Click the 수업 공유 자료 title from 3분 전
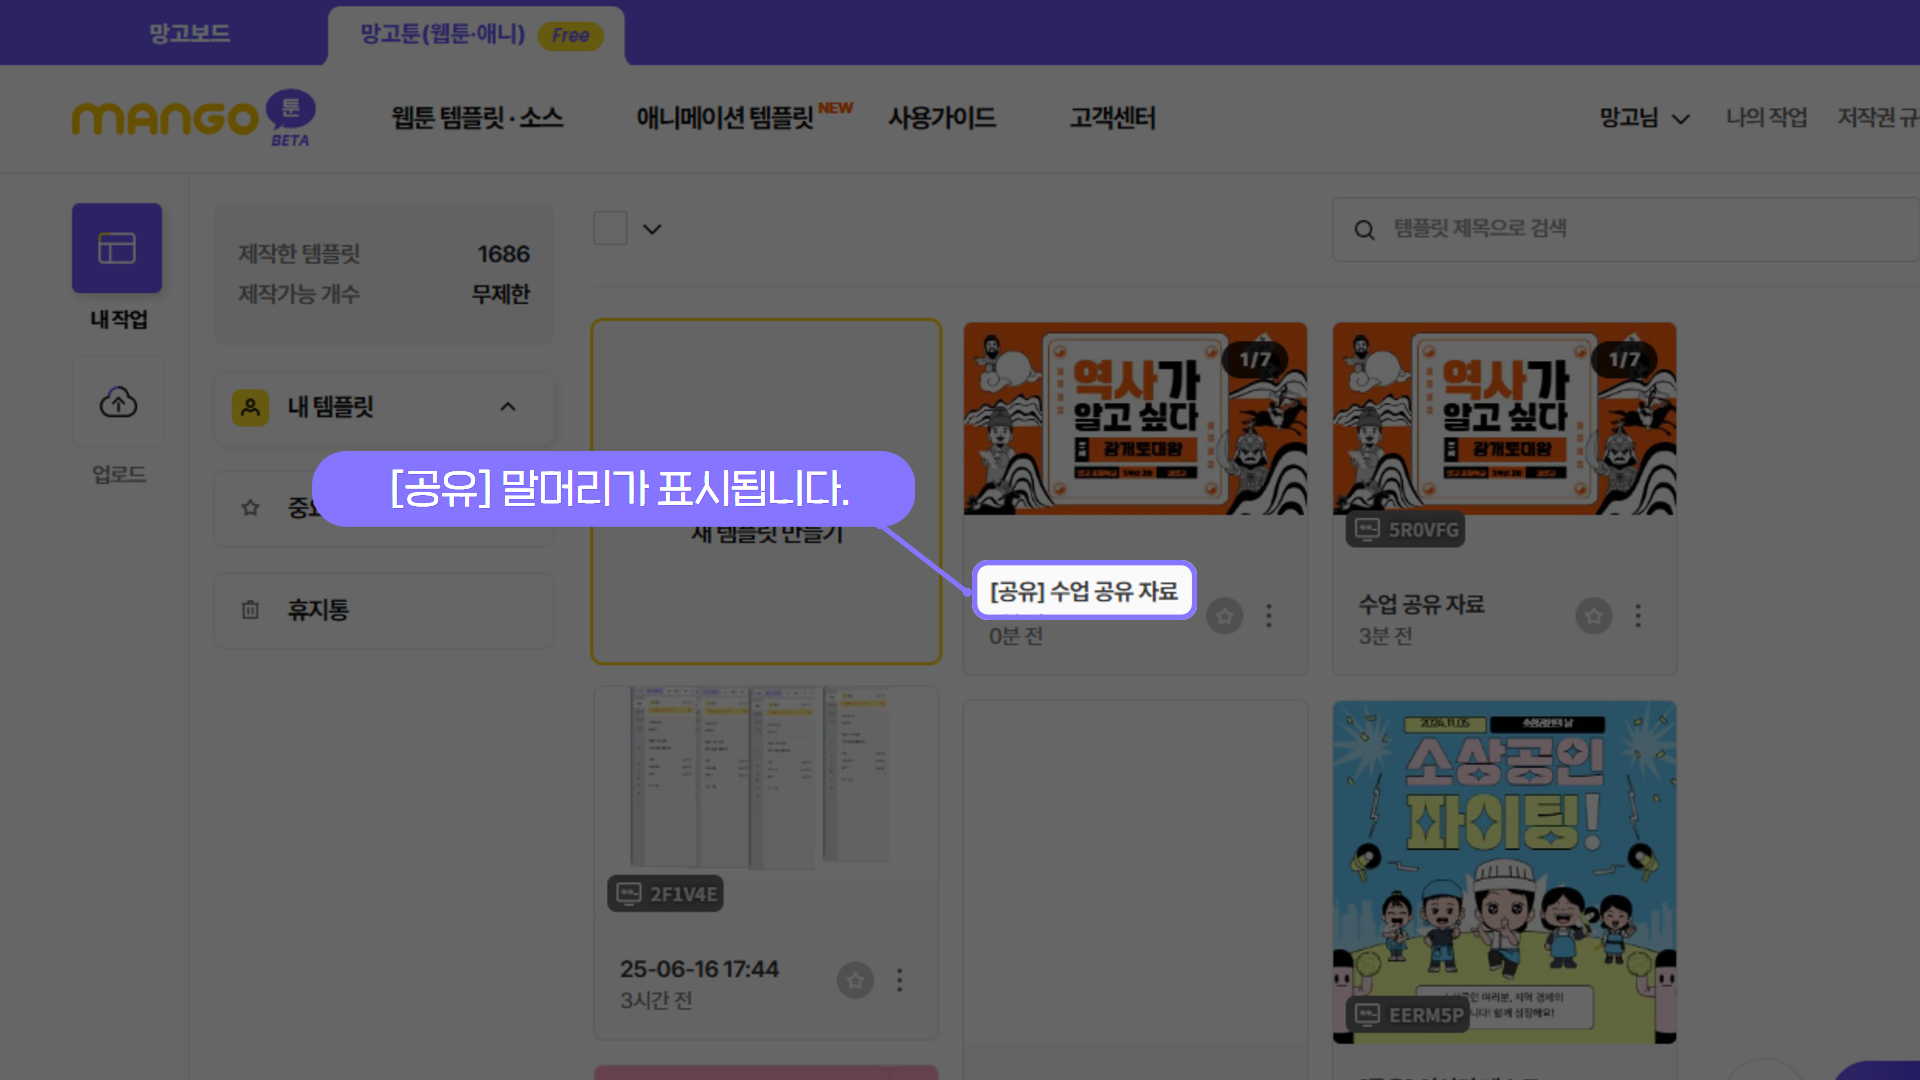Screen dimensions: 1920x1080 tap(1421, 605)
